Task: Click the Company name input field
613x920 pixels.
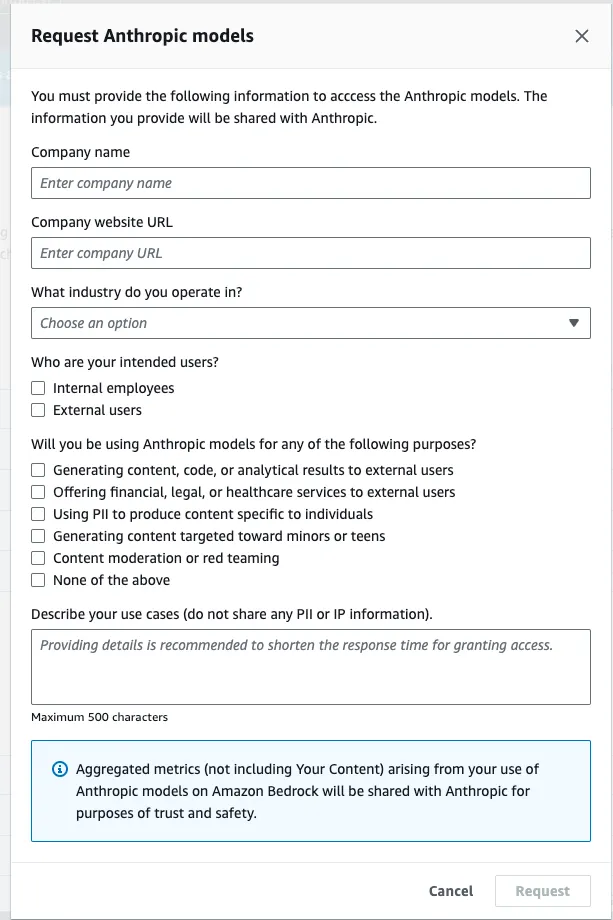Action: click(x=310, y=183)
